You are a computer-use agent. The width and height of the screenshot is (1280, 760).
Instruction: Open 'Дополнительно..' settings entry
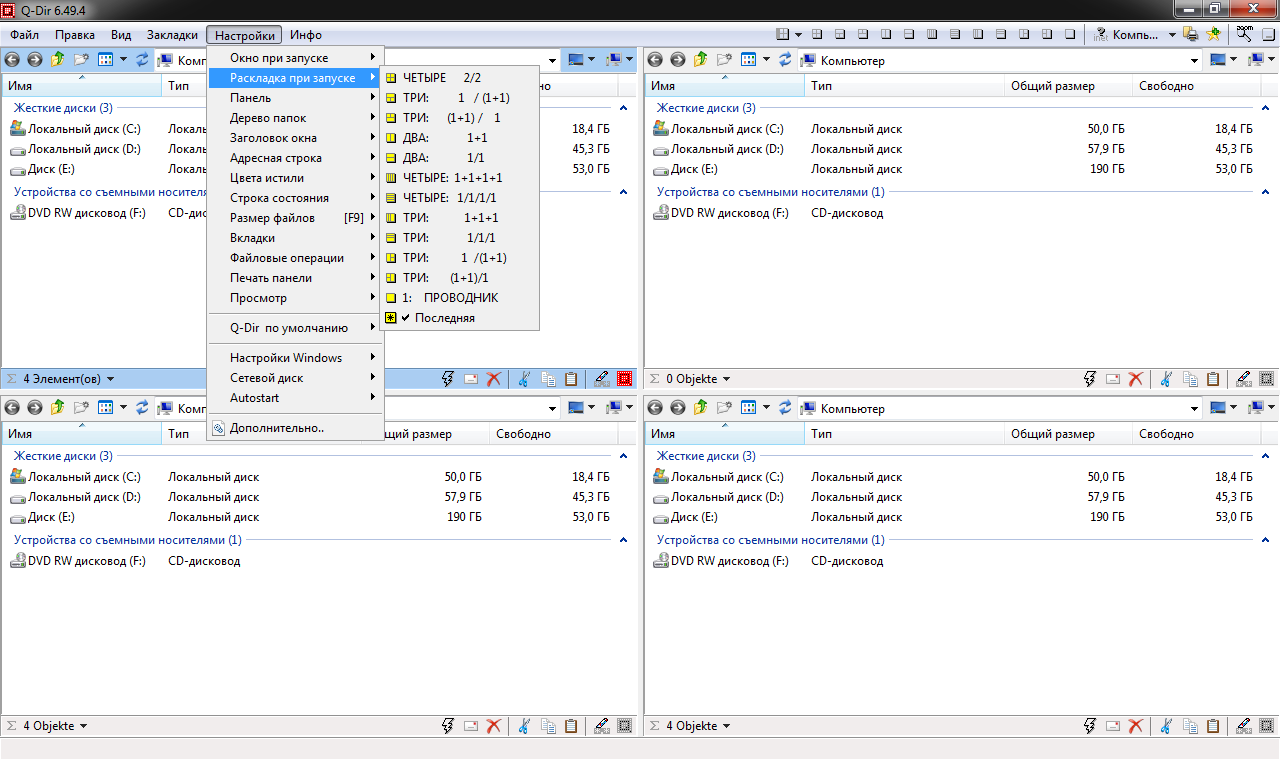[x=295, y=428]
